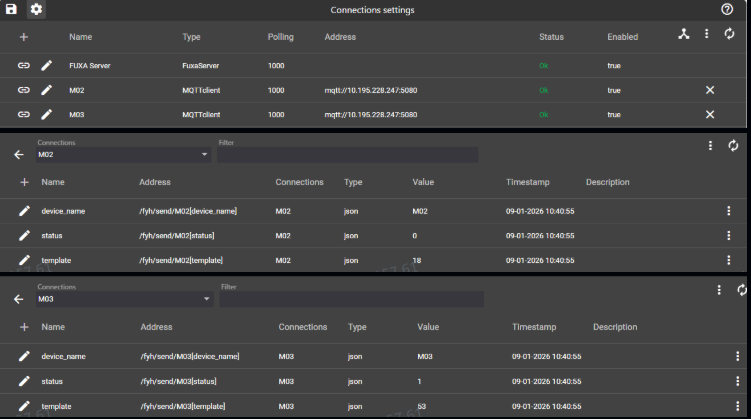Click the Filter field in M03 panel
This screenshot has height=419, width=751.
pos(350,299)
